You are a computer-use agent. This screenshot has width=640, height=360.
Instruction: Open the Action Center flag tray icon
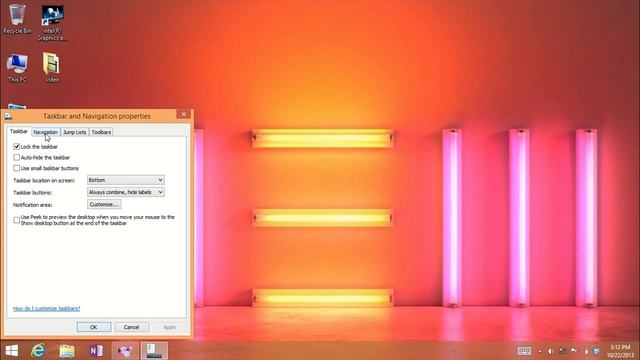click(574, 351)
